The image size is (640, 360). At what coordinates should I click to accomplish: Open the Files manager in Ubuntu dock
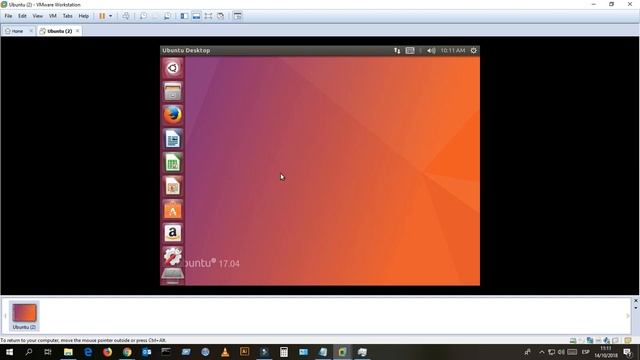click(x=173, y=91)
